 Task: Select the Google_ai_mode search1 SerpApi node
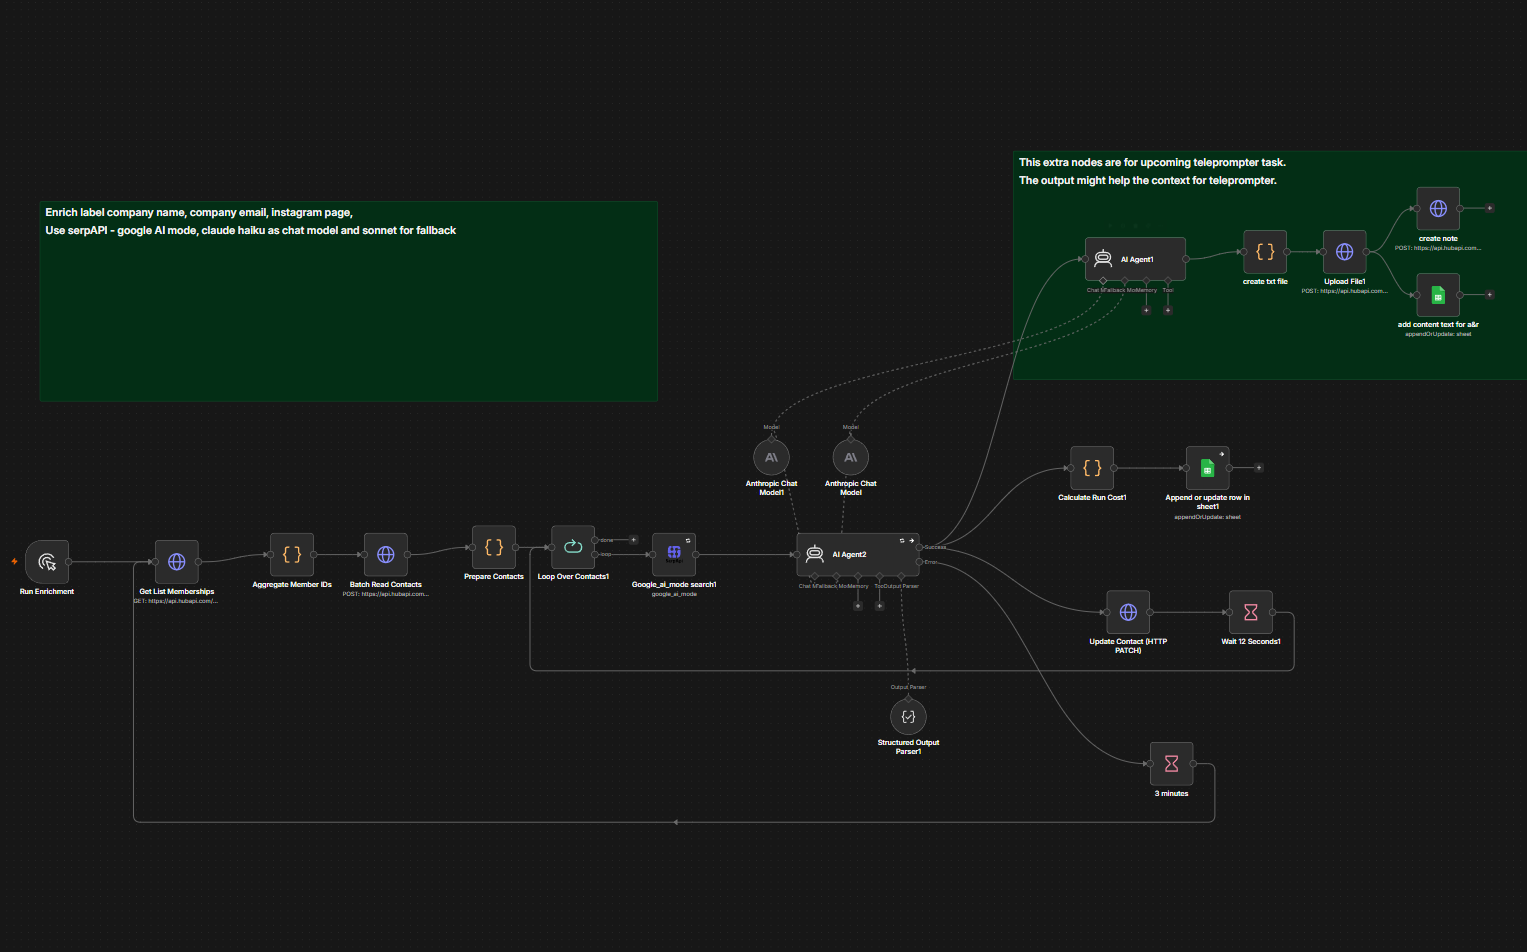pos(674,555)
